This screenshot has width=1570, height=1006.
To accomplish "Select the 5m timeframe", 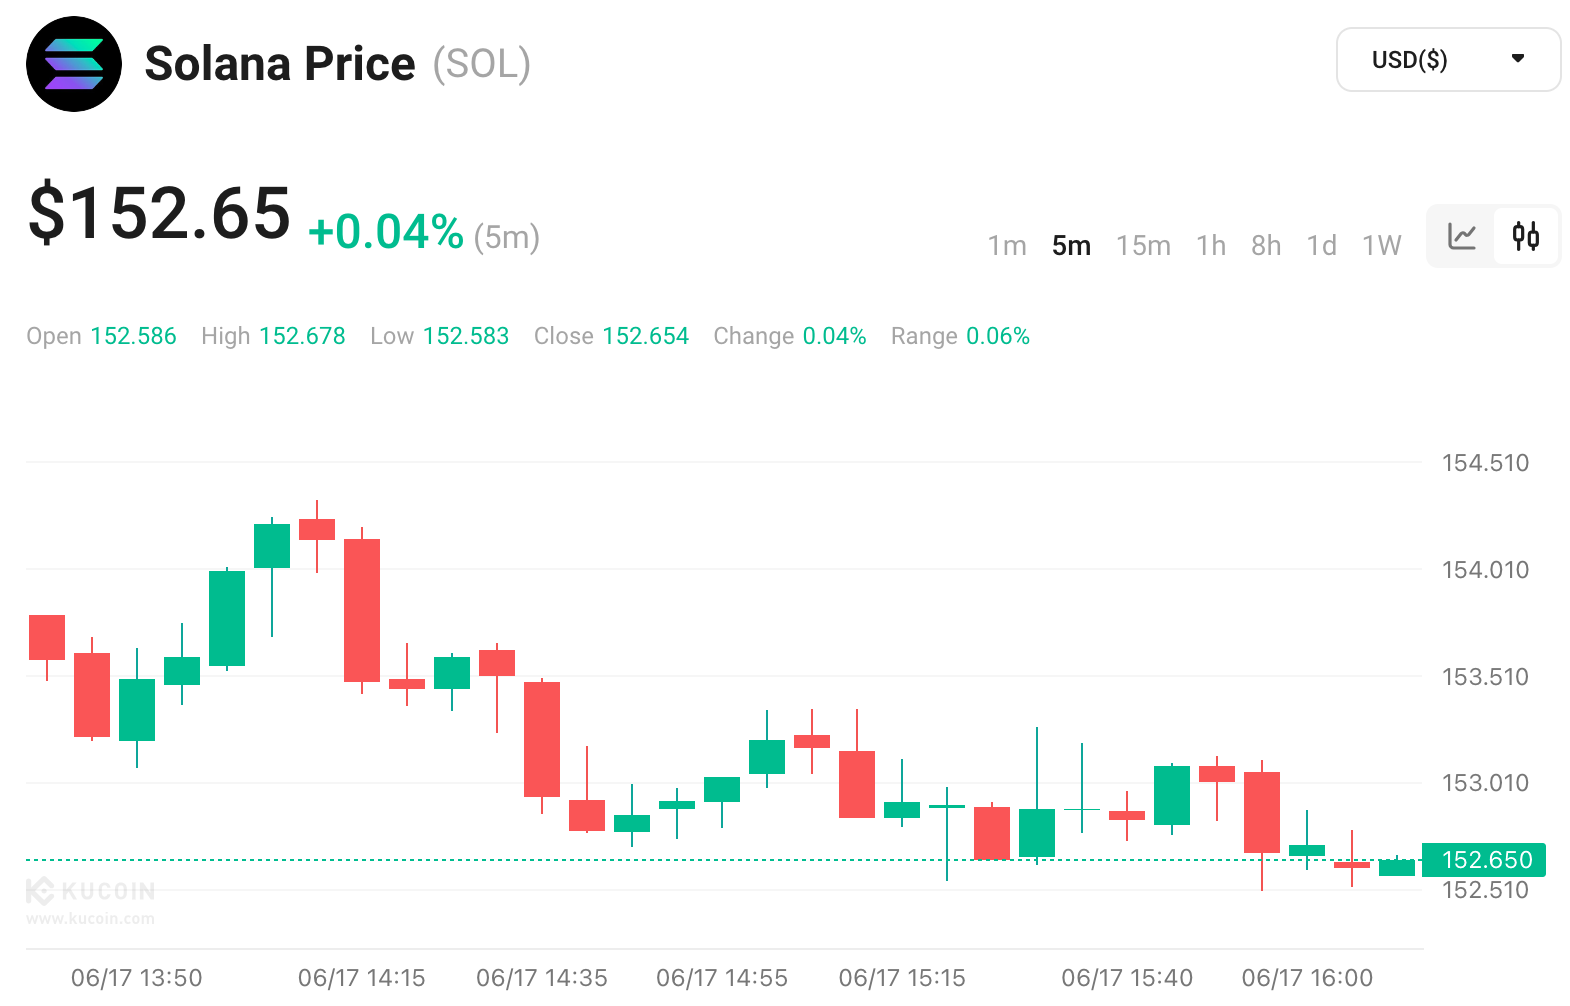I will tap(1070, 246).
